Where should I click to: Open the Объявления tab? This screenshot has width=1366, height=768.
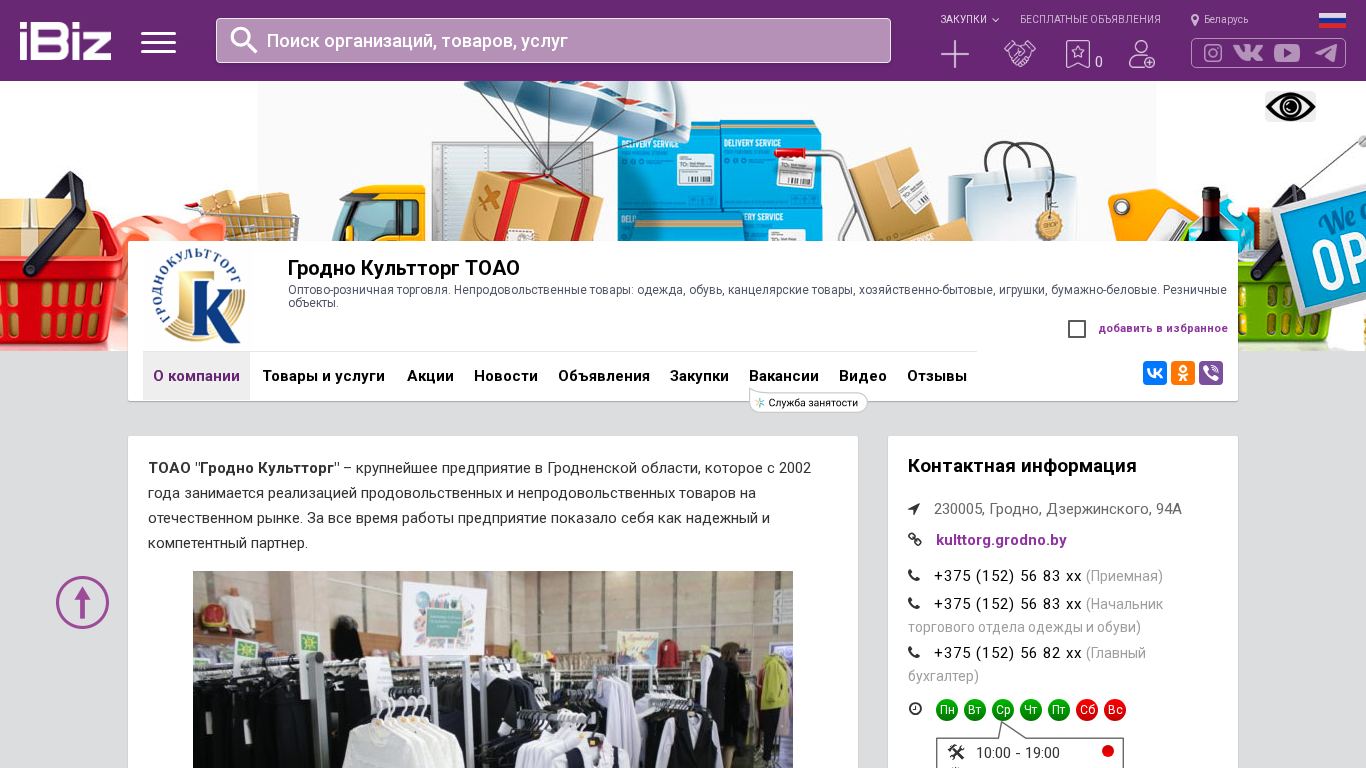[604, 376]
